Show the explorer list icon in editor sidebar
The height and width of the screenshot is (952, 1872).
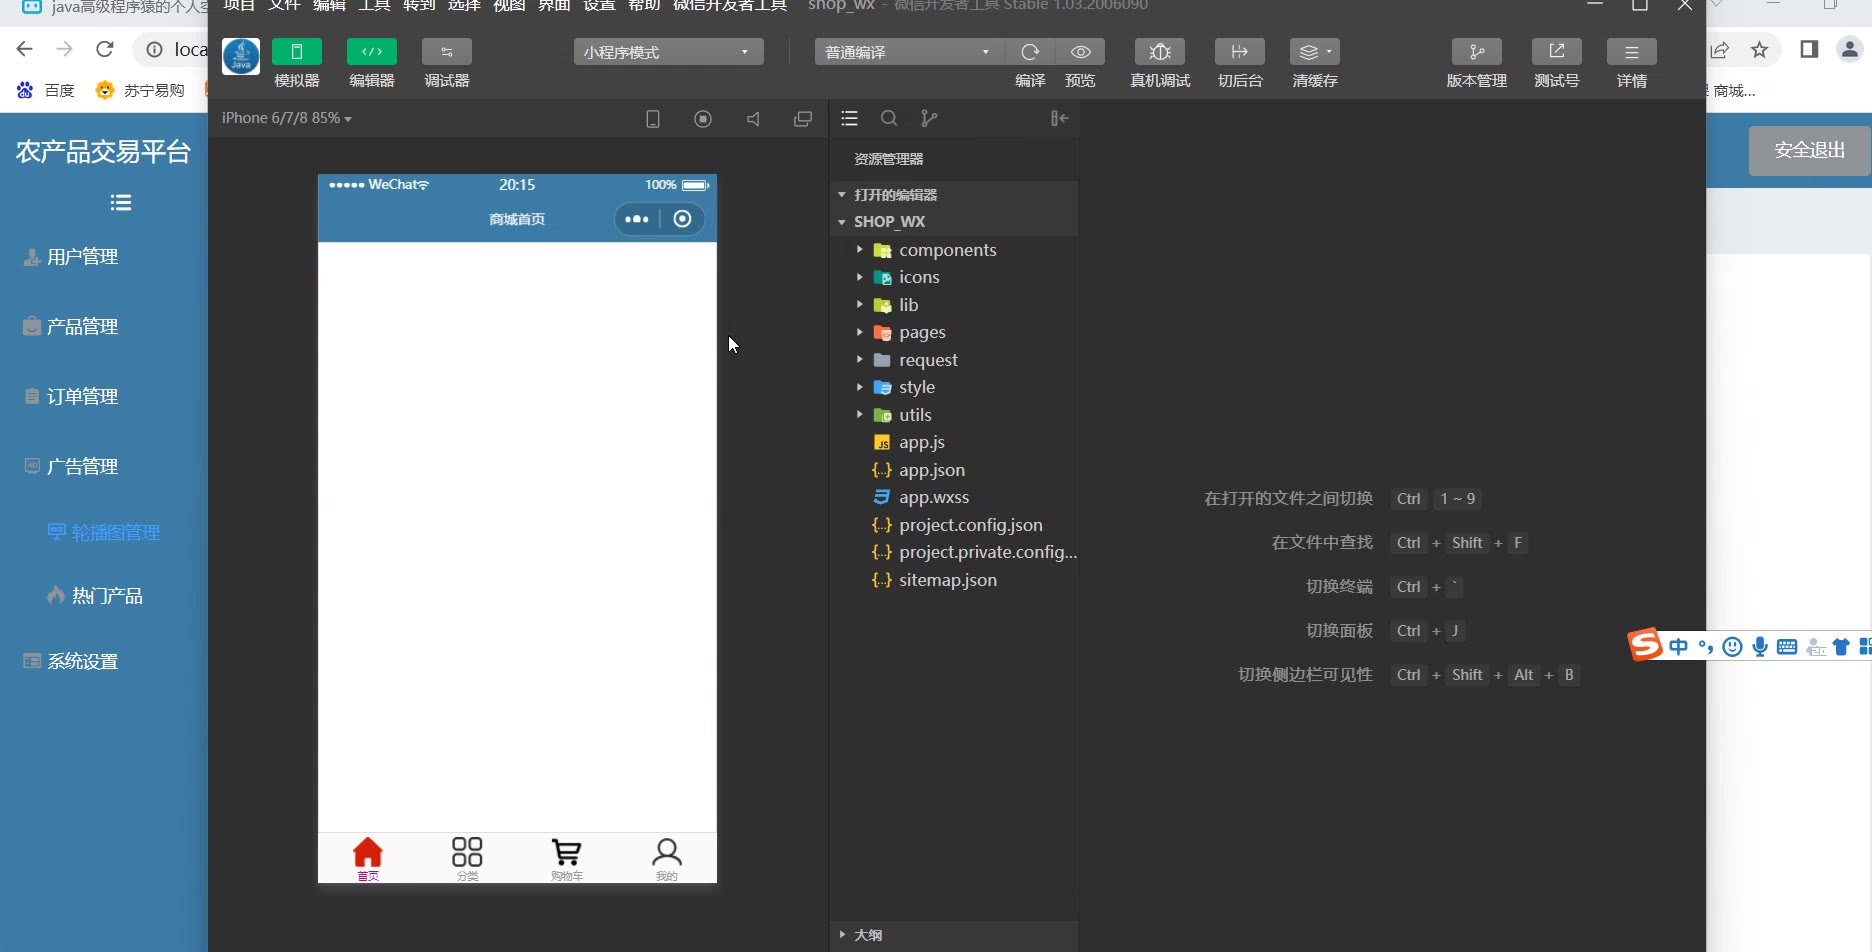(x=850, y=119)
